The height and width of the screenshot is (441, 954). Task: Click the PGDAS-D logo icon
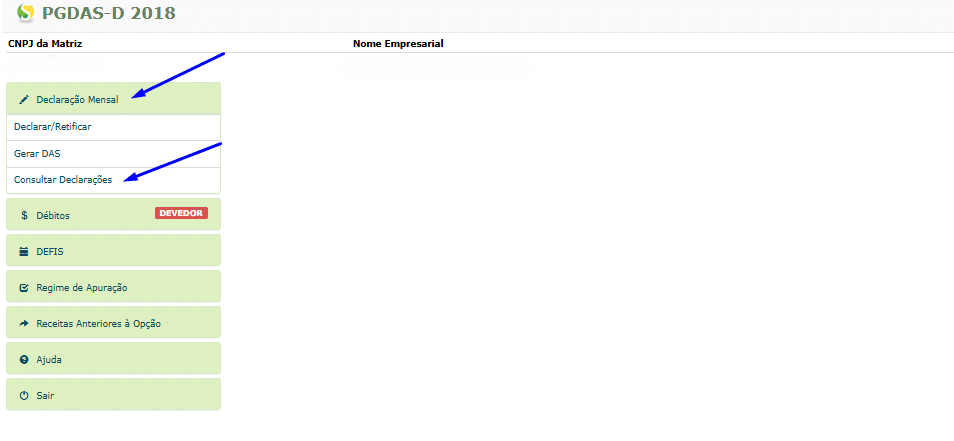[25, 13]
